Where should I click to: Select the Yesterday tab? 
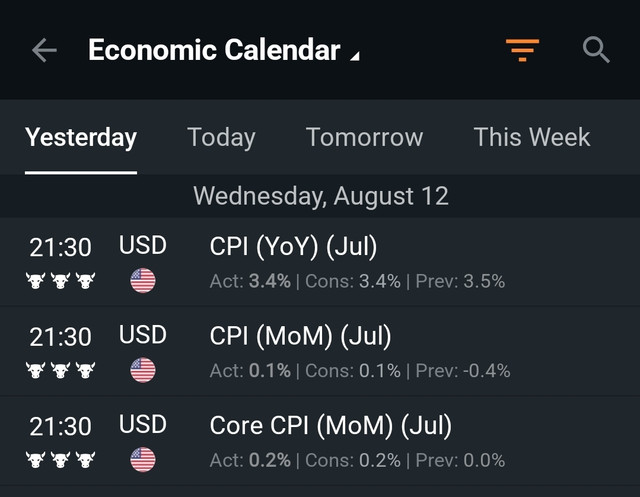click(x=81, y=137)
